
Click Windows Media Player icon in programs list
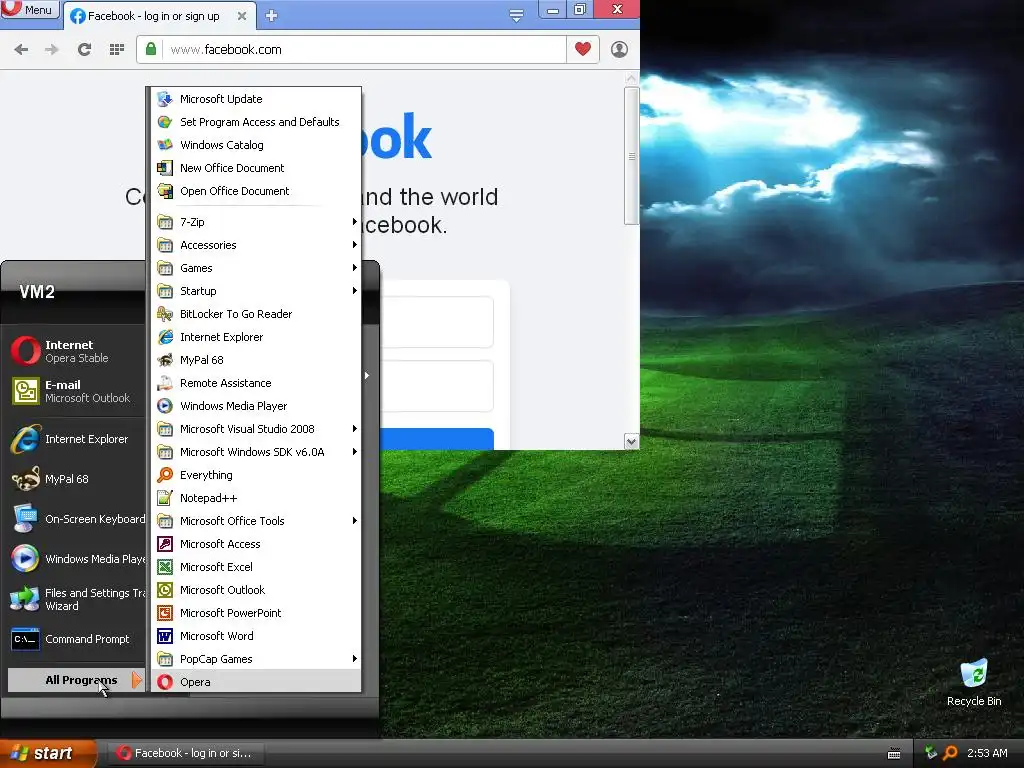coord(165,406)
